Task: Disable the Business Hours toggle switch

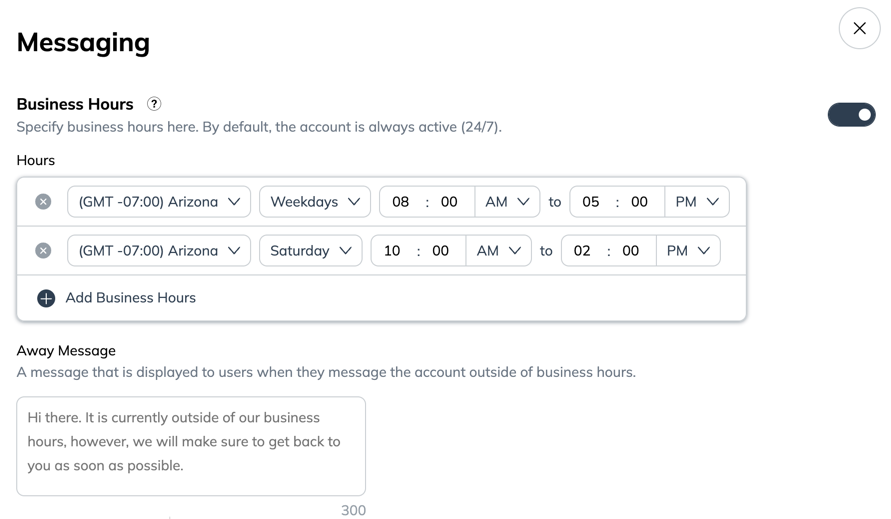Action: point(851,115)
